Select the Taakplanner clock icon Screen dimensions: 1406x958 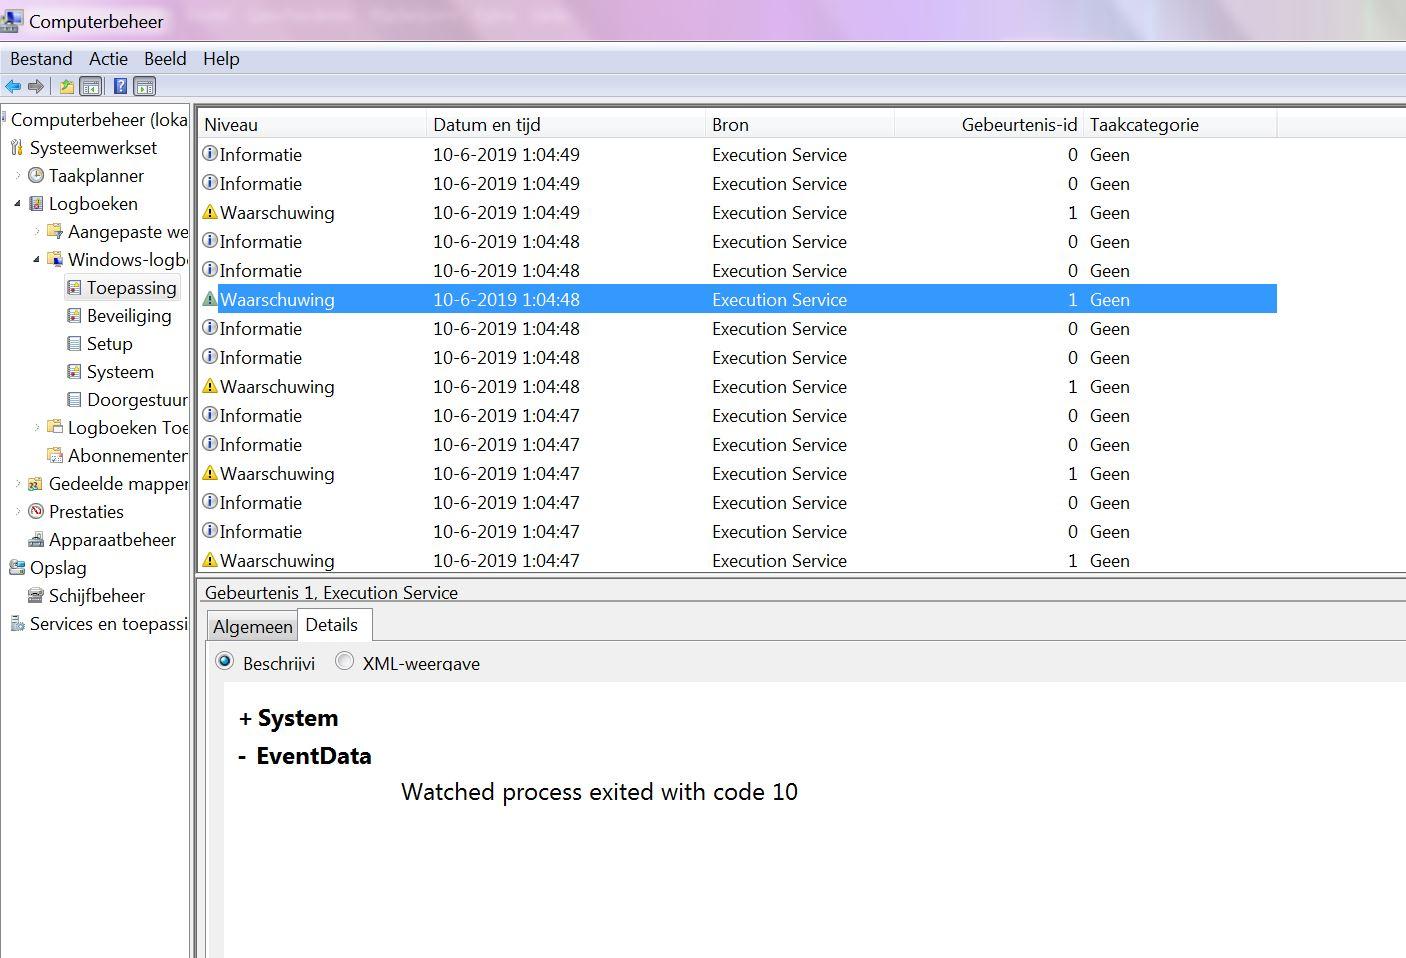37,176
